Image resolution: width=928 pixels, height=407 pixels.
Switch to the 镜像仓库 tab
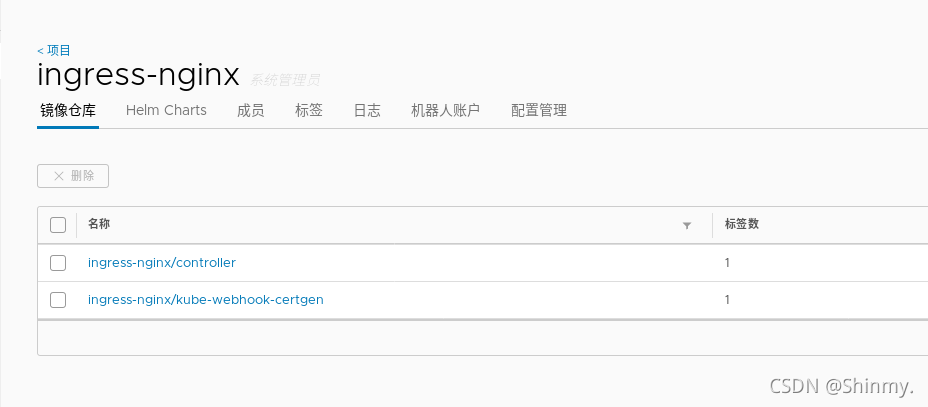click(x=67, y=110)
